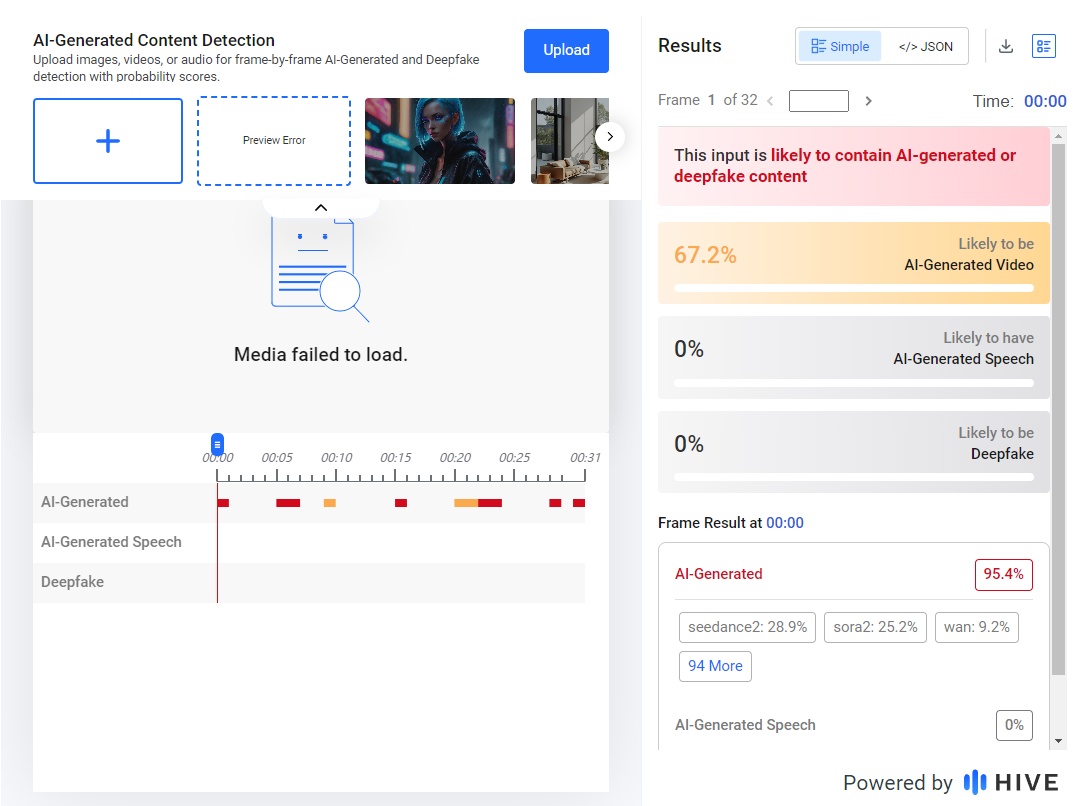Click the download results icon

coord(1006,46)
